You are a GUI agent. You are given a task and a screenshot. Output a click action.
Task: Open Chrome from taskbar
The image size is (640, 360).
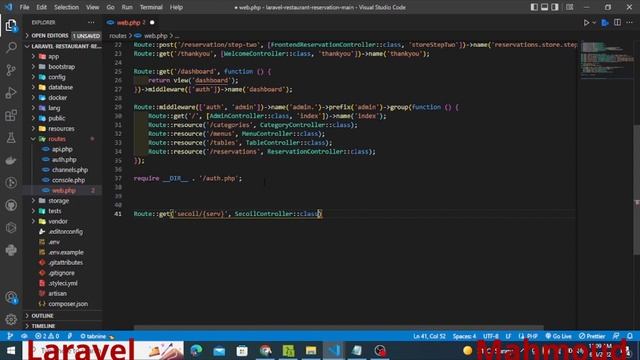tap(265, 351)
